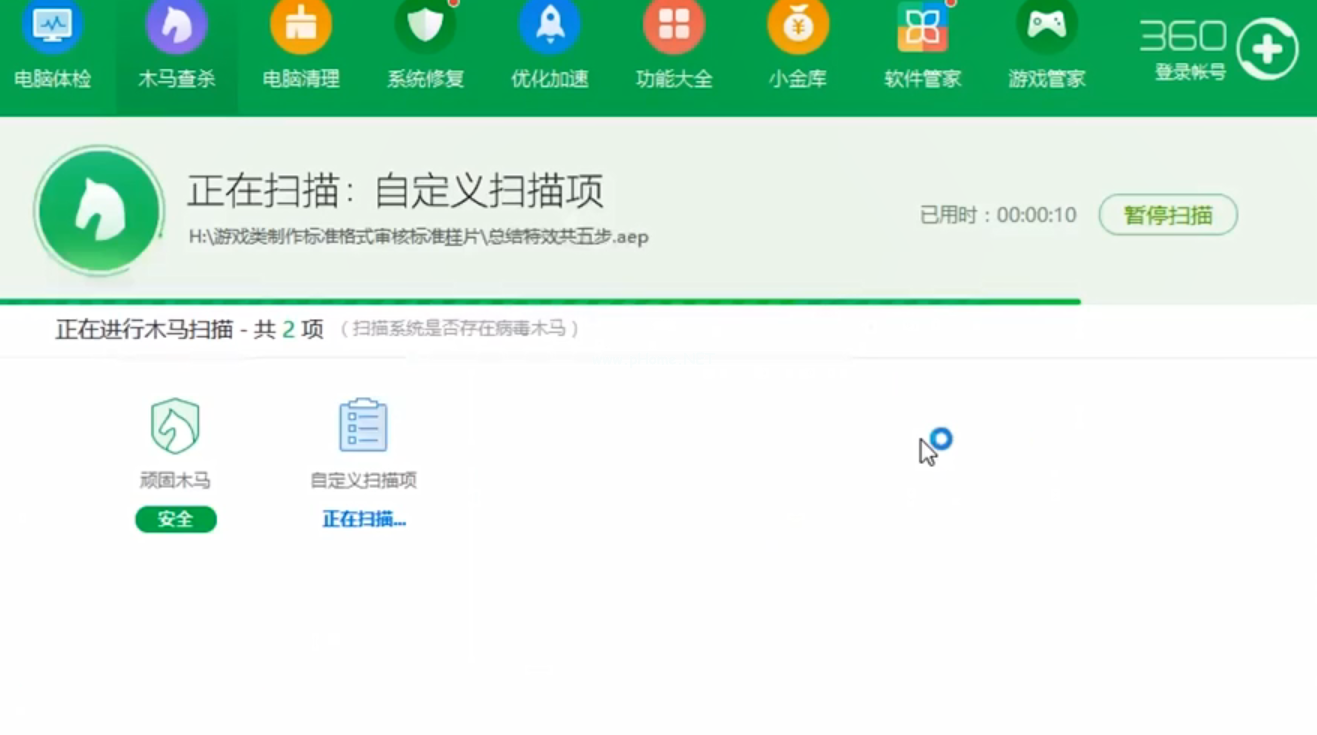Click the scanned file path ending in .aep
The image size is (1317, 735).
pos(418,237)
